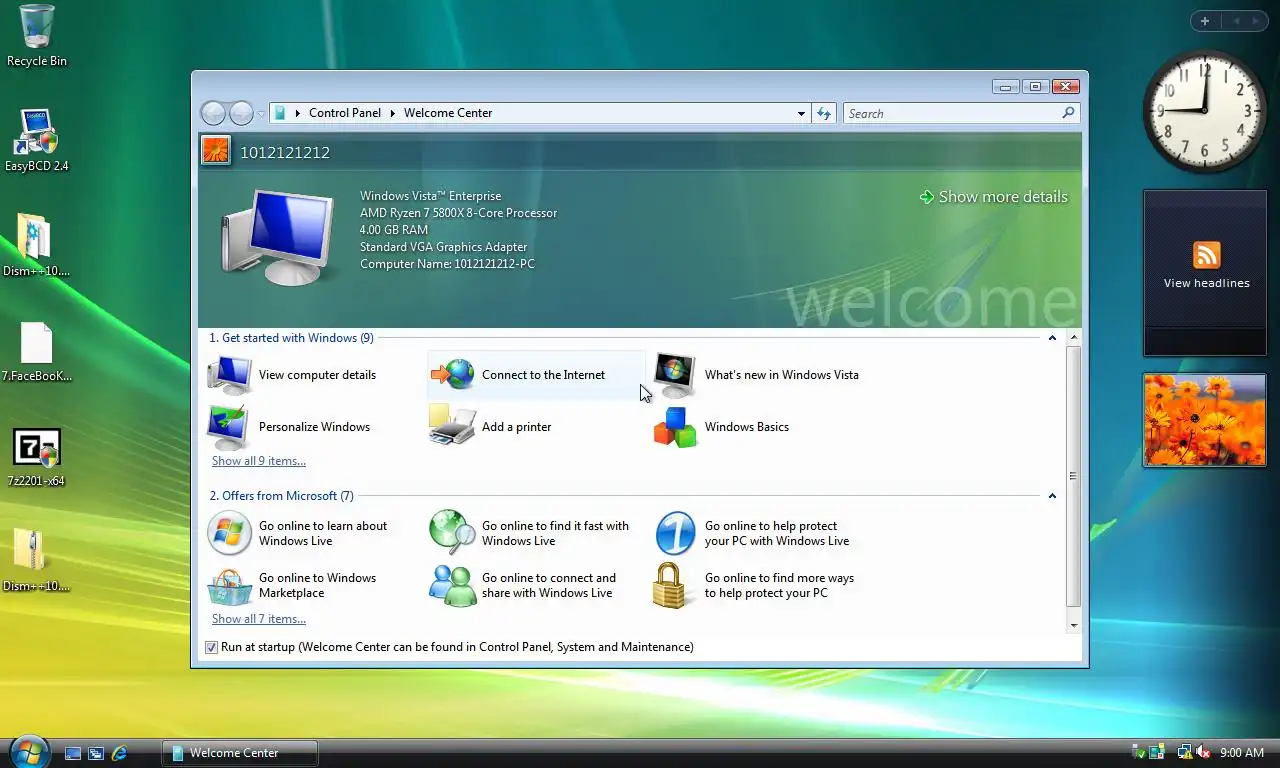Click the scrollbar down arrow in Welcome Center
The height and width of the screenshot is (768, 1280).
[x=1074, y=625]
